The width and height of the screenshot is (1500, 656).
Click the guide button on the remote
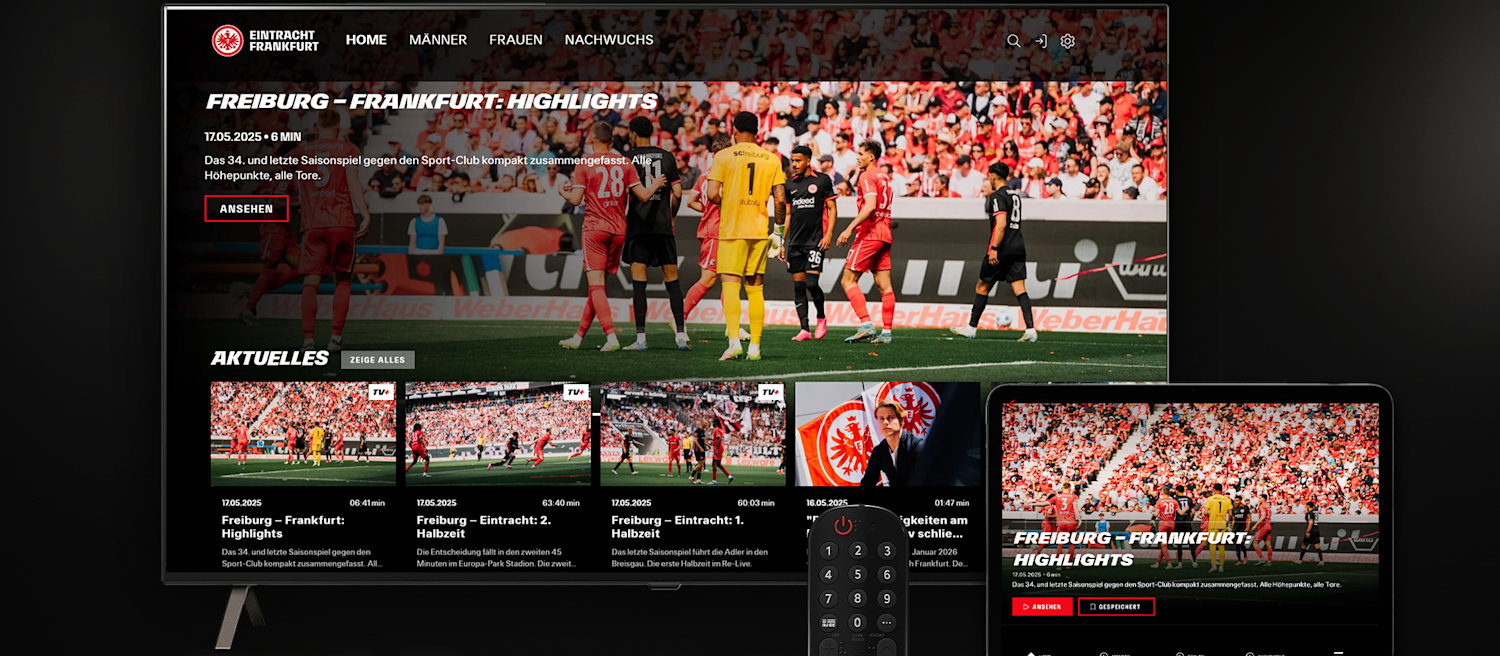pos(828,623)
